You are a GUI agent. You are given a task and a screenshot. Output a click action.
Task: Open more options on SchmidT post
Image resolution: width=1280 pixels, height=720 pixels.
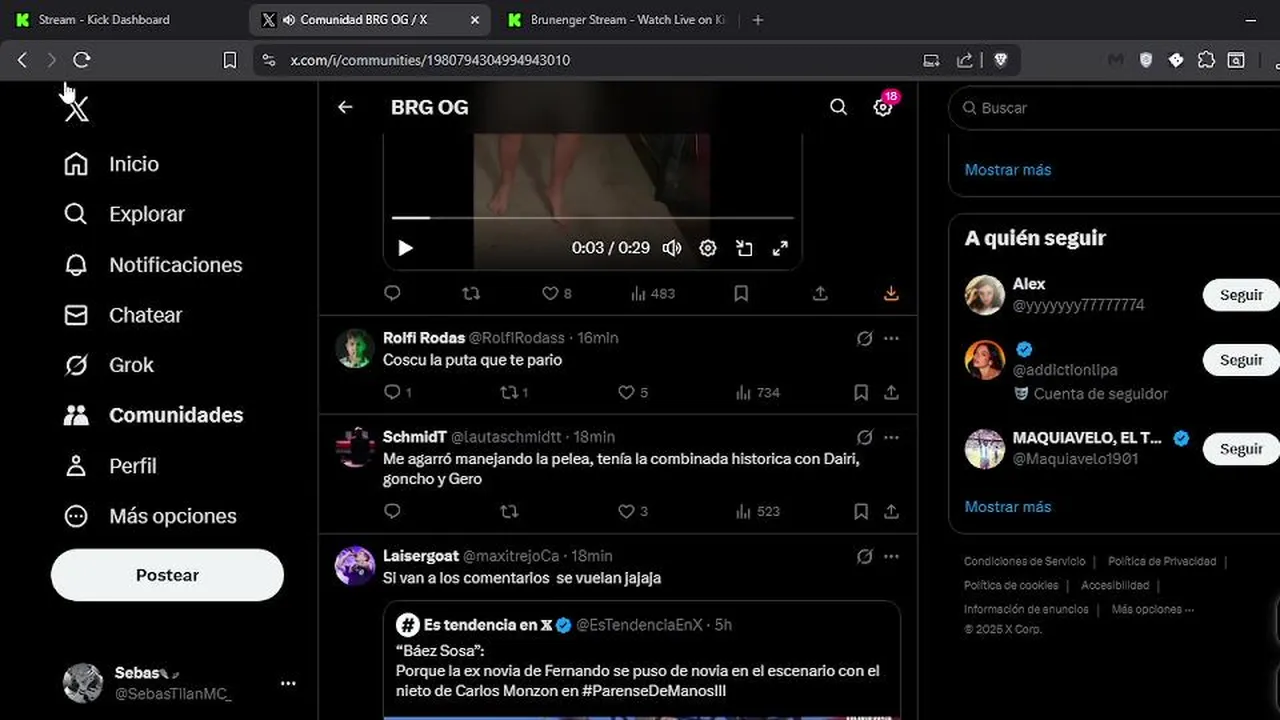(891, 437)
